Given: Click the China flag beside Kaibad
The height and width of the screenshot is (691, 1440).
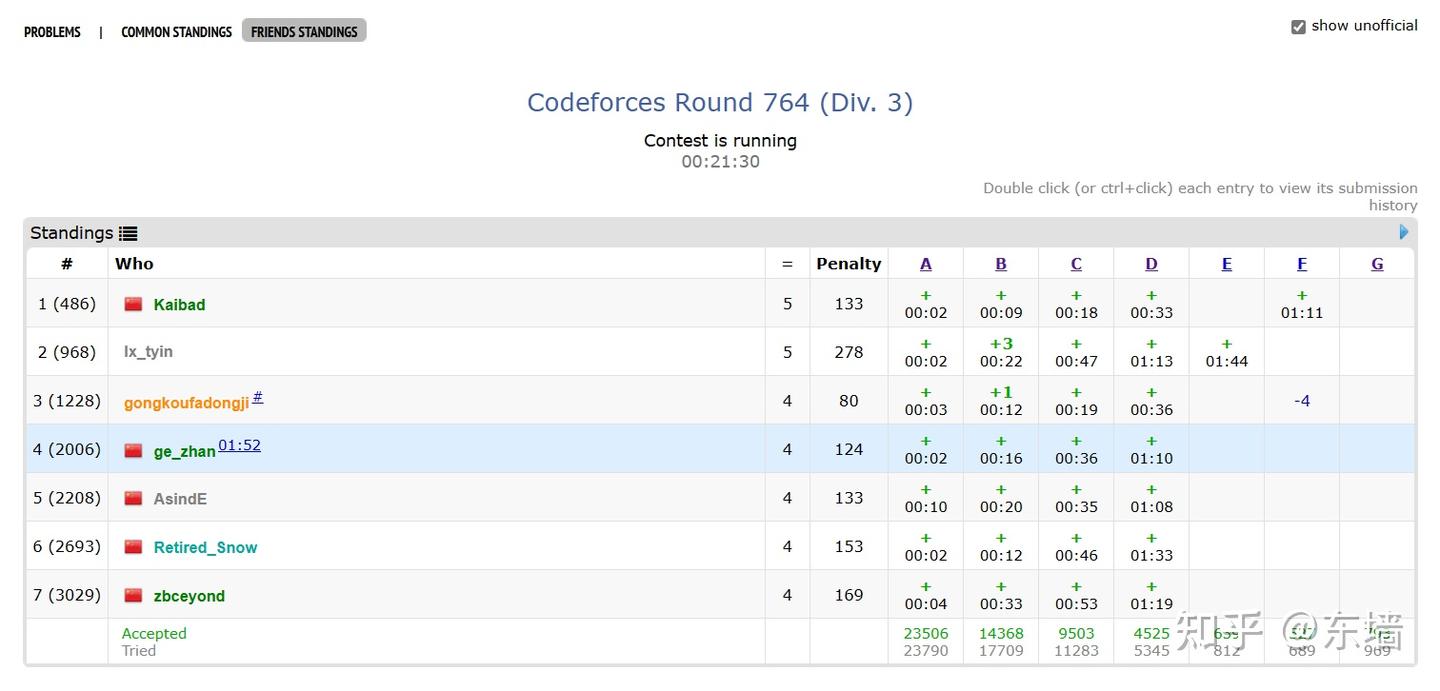Looking at the screenshot, I should [x=133, y=304].
